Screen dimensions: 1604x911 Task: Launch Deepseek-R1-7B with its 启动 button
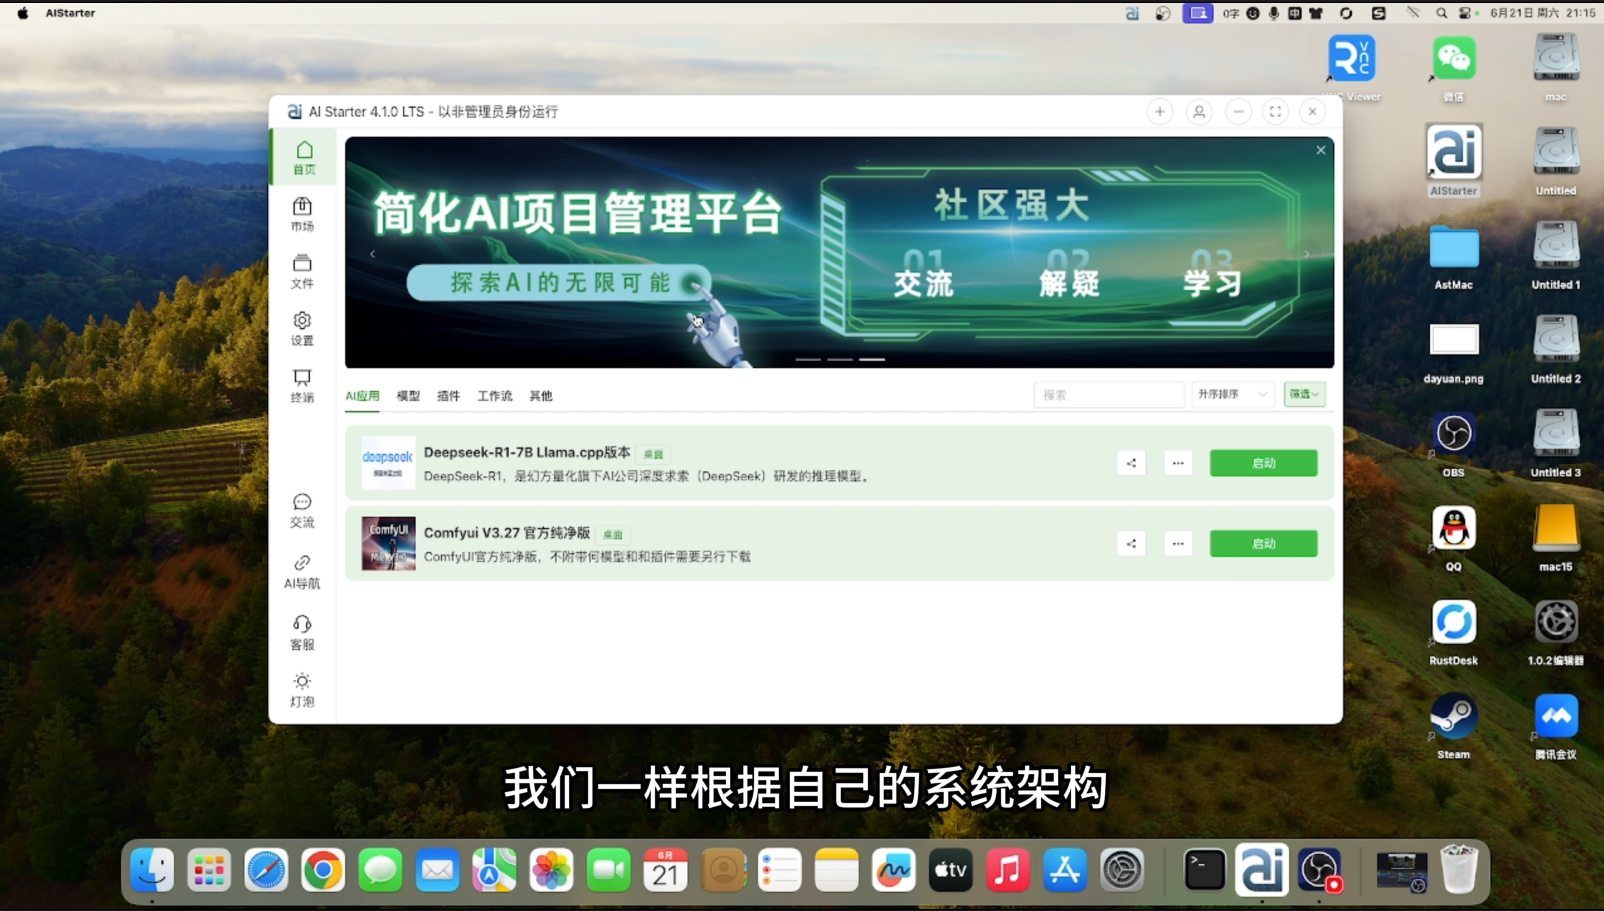coord(1263,463)
